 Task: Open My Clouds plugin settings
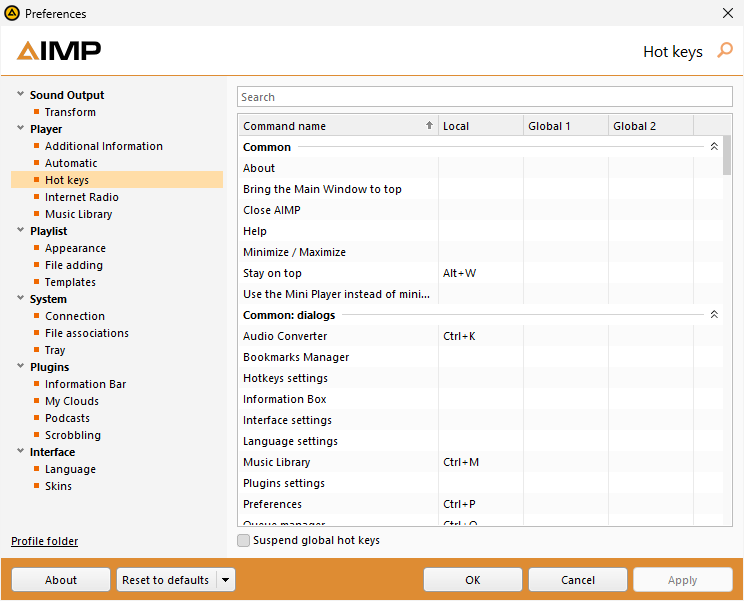pyautogui.click(x=72, y=401)
